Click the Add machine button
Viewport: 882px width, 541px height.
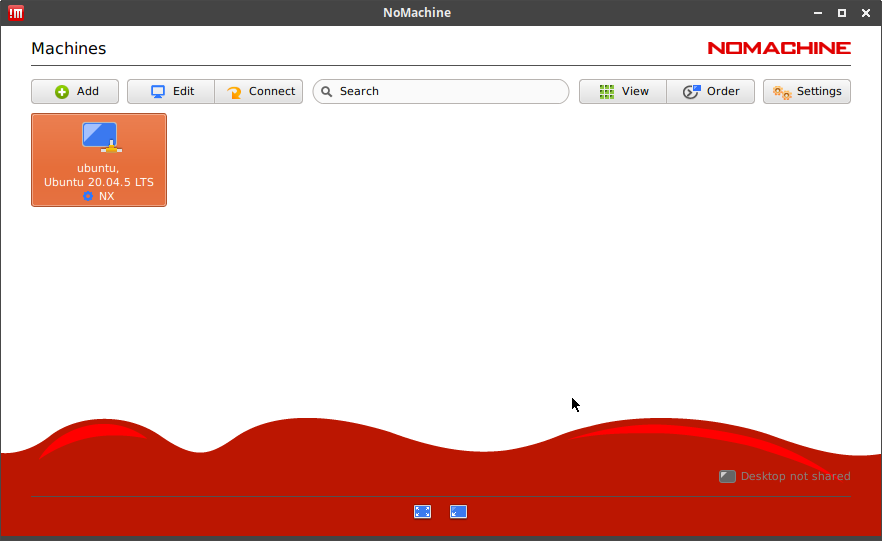[x=75, y=92]
